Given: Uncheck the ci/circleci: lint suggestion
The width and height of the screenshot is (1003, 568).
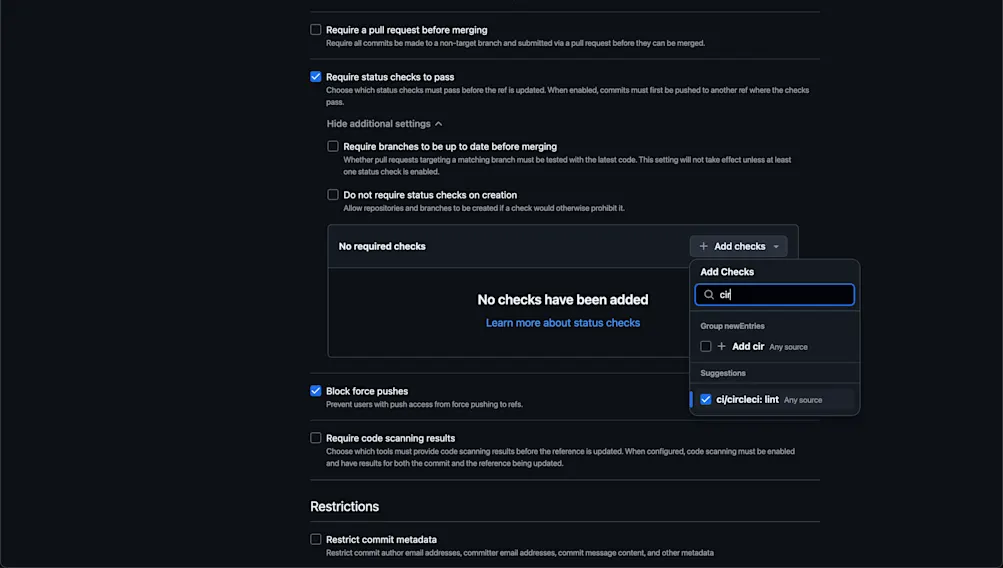Looking at the screenshot, I should [x=706, y=399].
